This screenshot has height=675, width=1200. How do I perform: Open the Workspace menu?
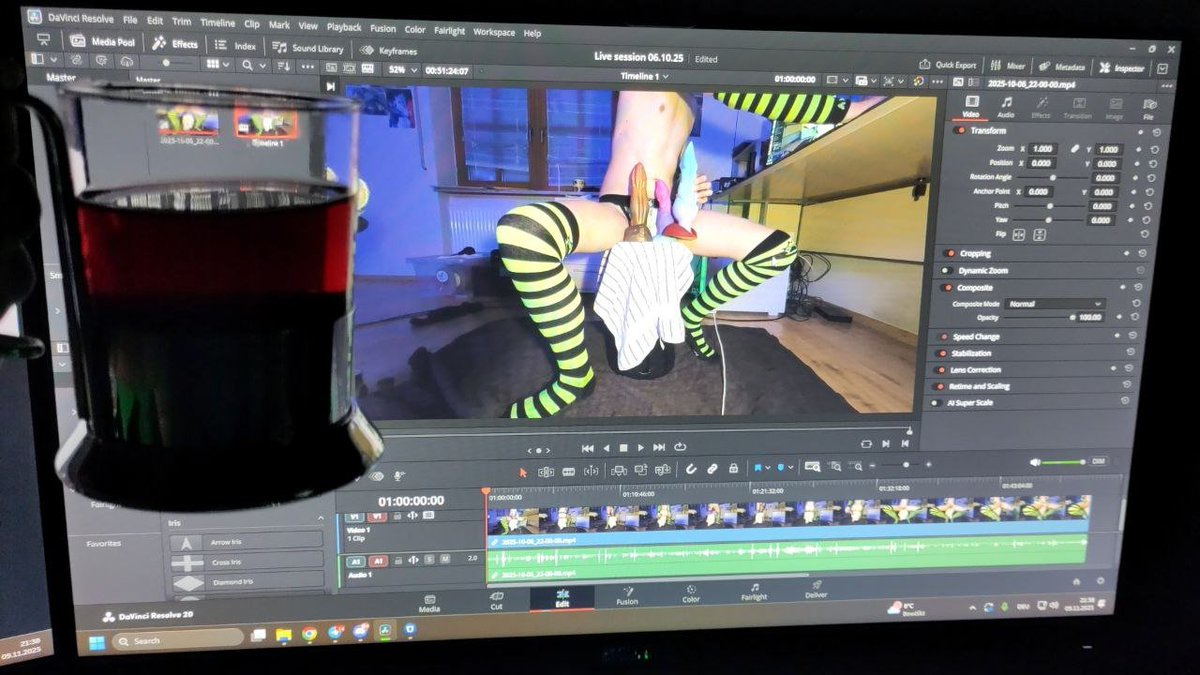(x=495, y=31)
